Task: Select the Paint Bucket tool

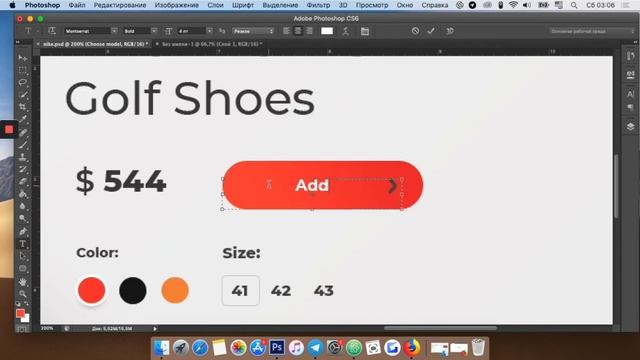Action: coord(22,194)
